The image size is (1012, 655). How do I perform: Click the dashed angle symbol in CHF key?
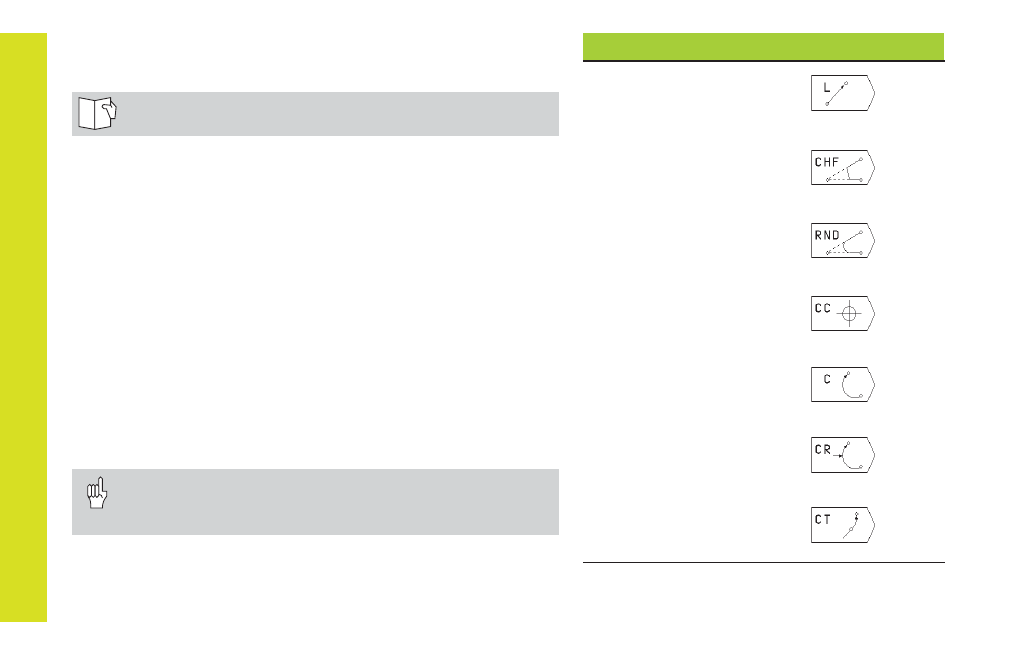[x=845, y=170]
